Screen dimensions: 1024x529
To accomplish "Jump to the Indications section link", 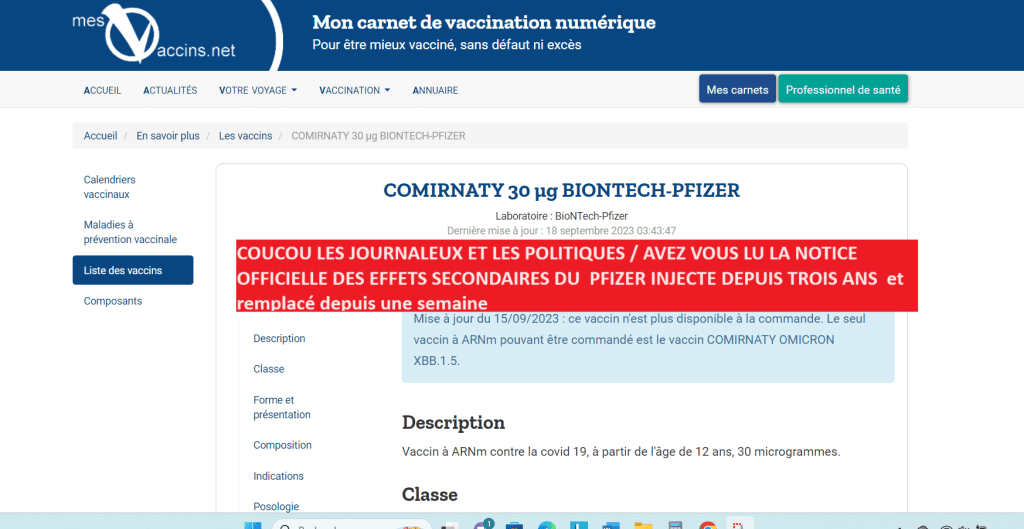I will [278, 476].
